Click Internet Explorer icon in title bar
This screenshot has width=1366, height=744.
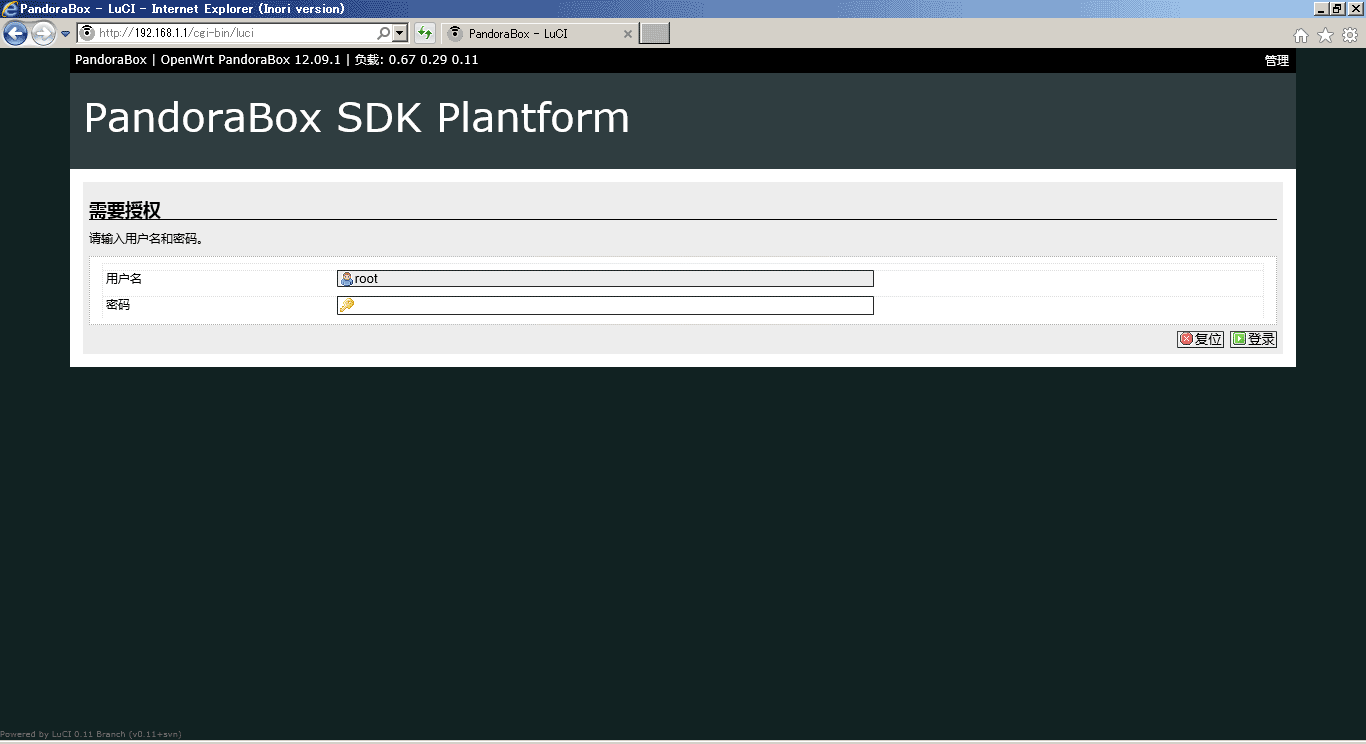pyautogui.click(x=10, y=9)
